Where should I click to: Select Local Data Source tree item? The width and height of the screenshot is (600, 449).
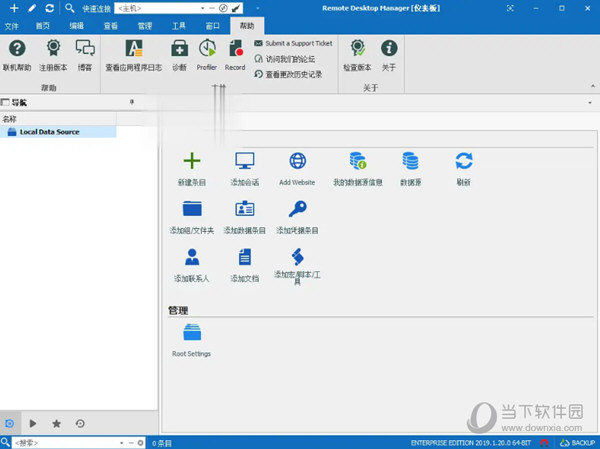[x=58, y=132]
